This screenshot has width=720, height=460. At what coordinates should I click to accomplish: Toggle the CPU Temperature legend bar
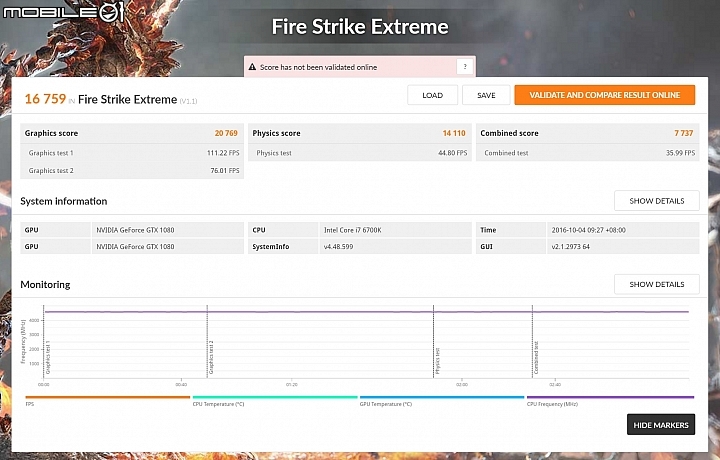pos(275,397)
